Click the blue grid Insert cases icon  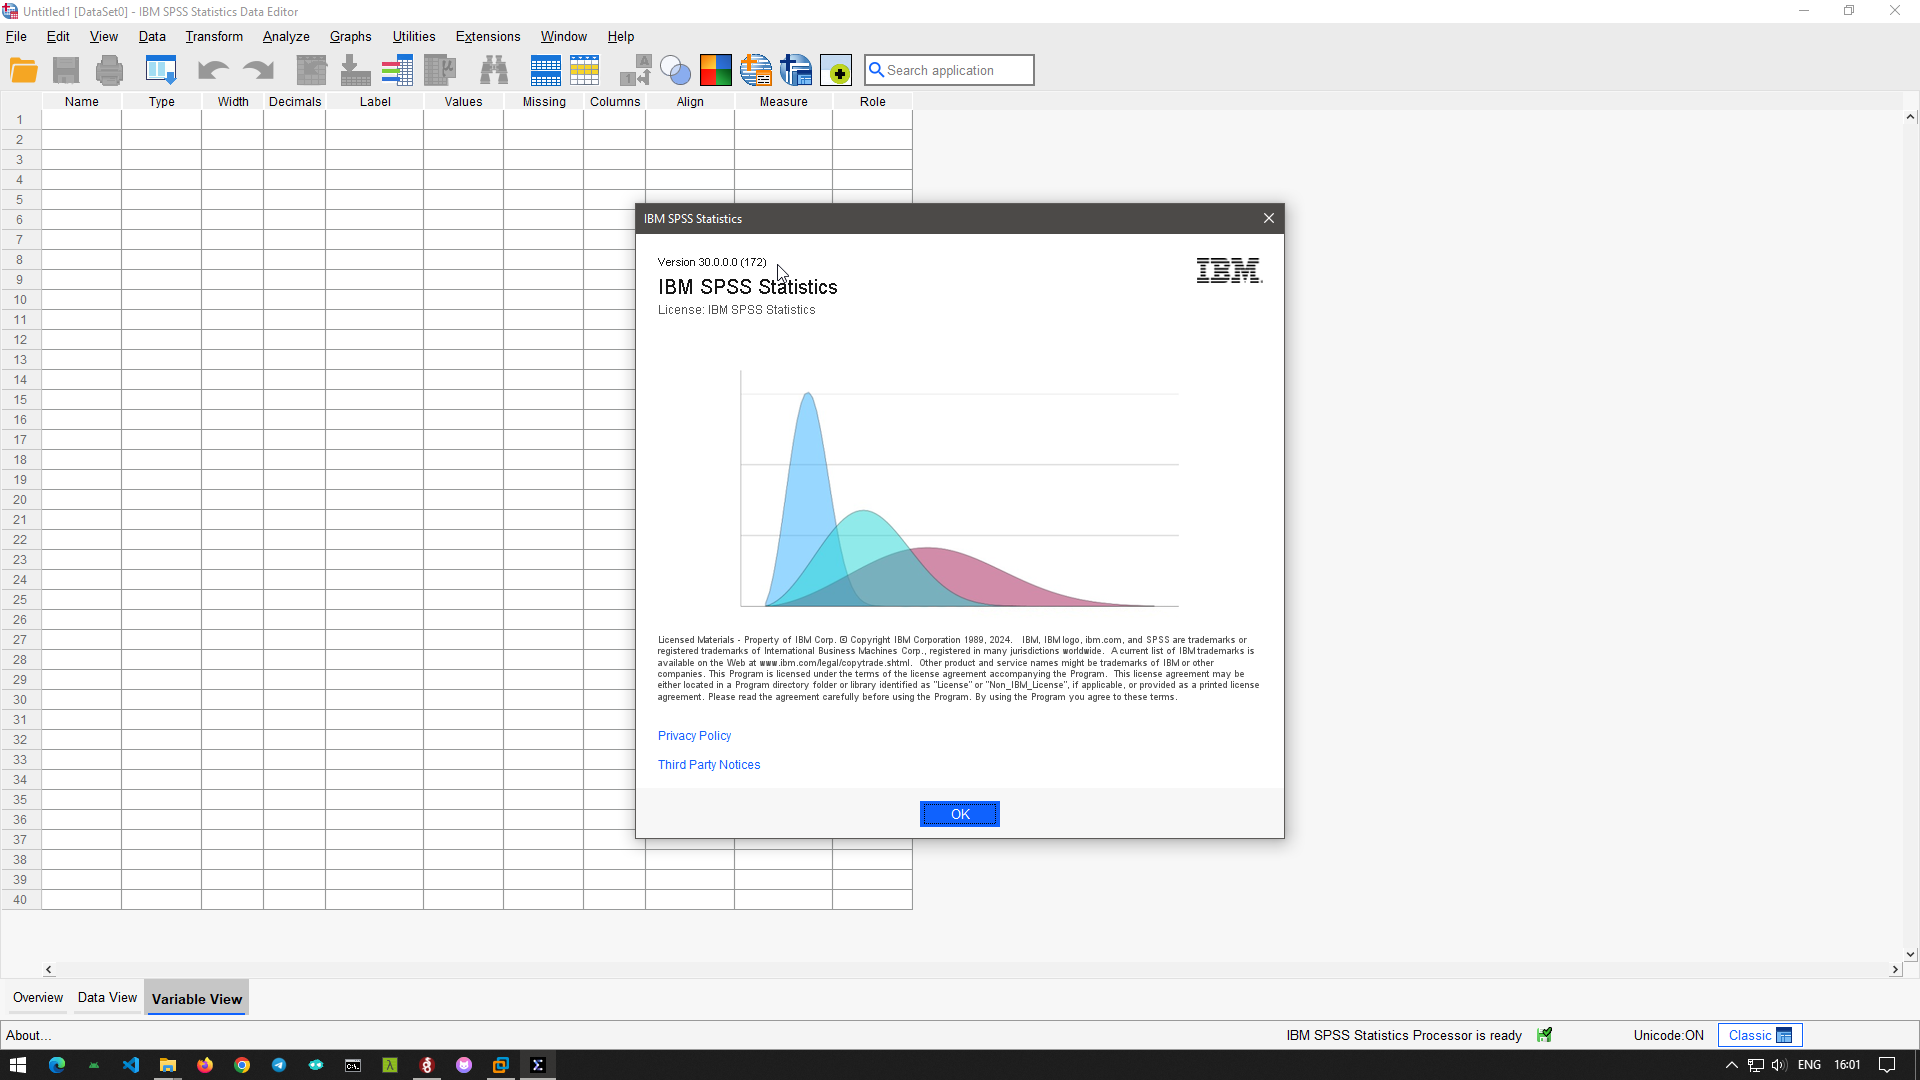[546, 70]
